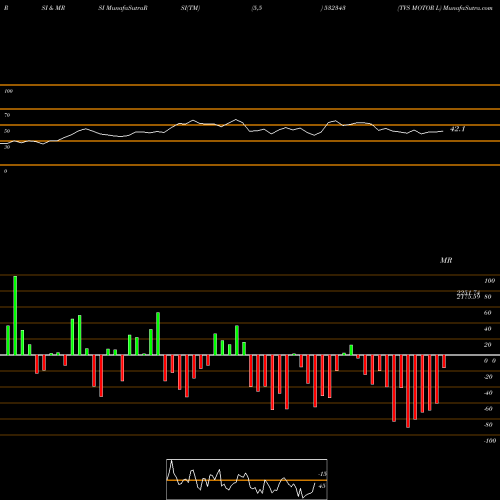Click the 2231.74 price label
Viewport: 500px width, 500px height.
468,292
